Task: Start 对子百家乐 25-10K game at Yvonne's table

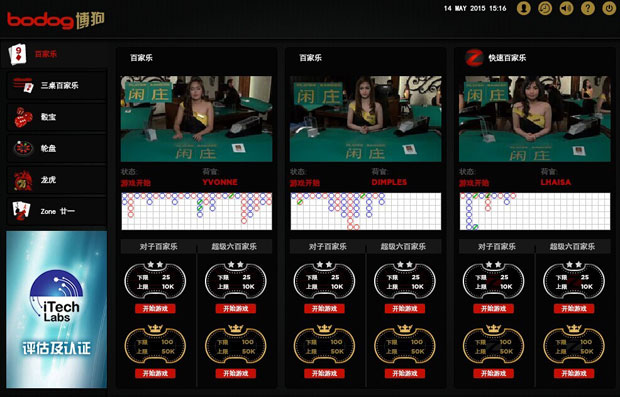Action: (155, 308)
